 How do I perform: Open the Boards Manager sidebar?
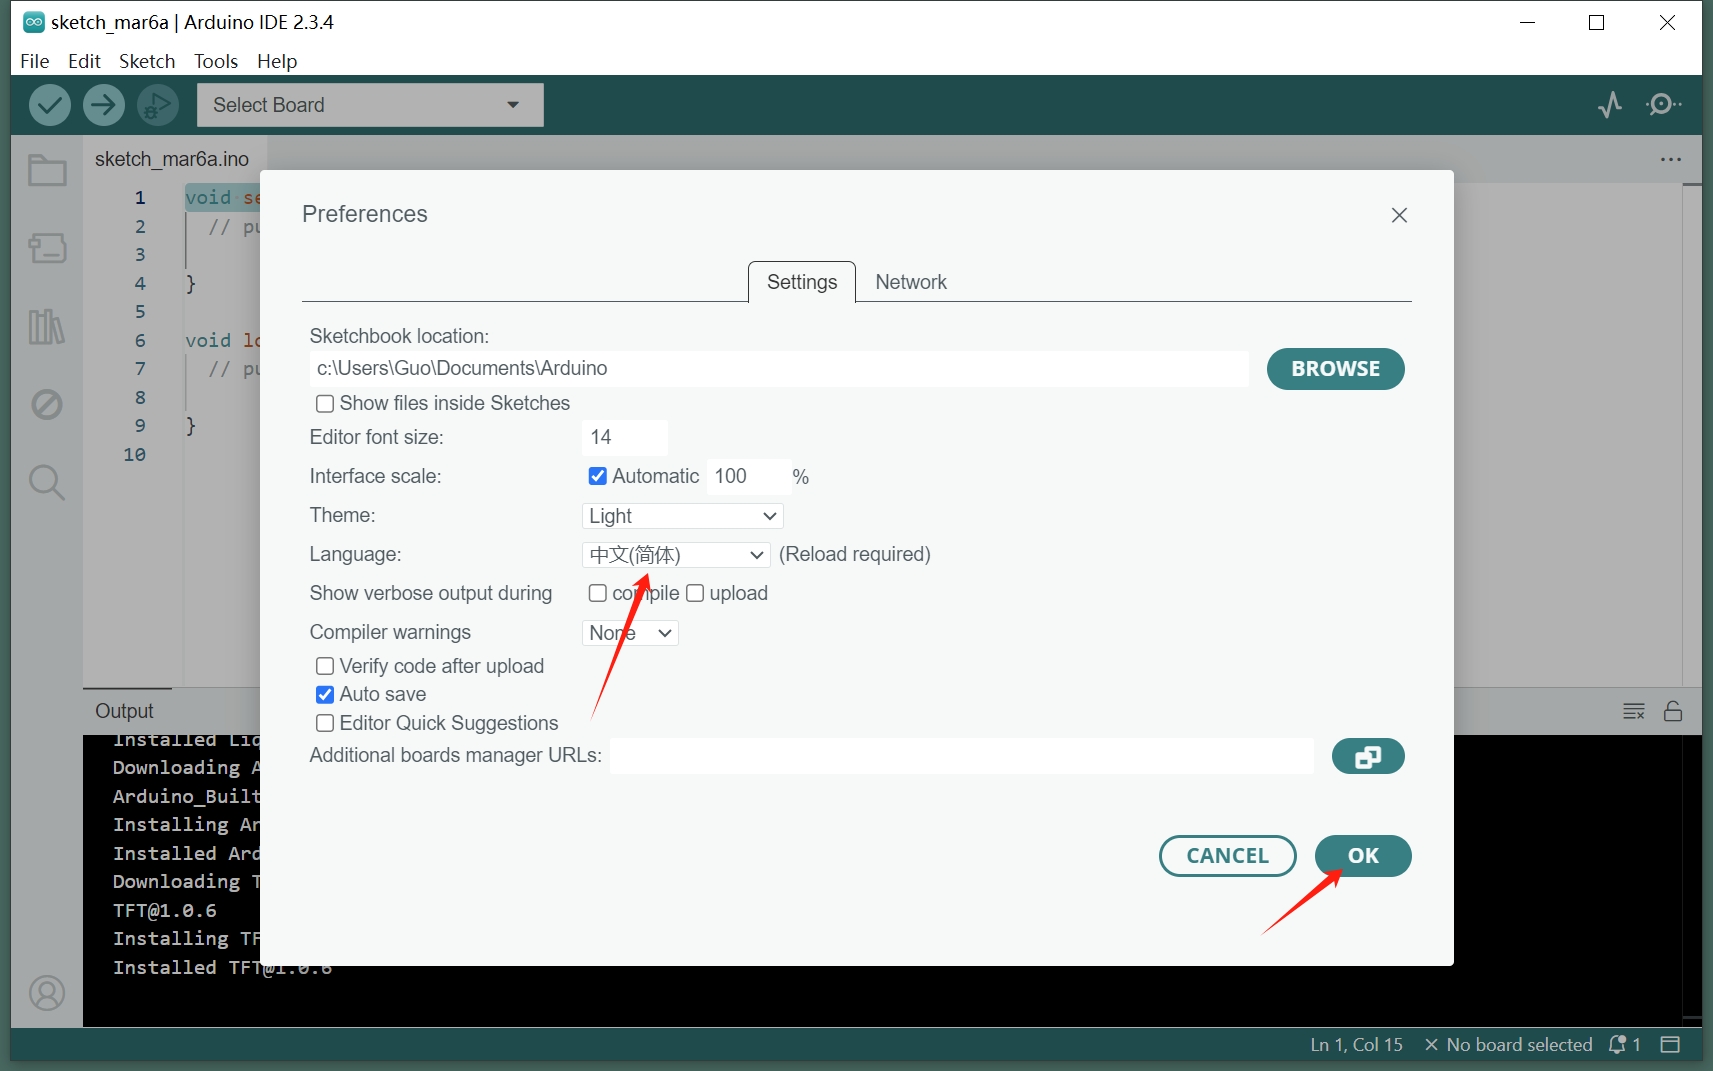(47, 248)
